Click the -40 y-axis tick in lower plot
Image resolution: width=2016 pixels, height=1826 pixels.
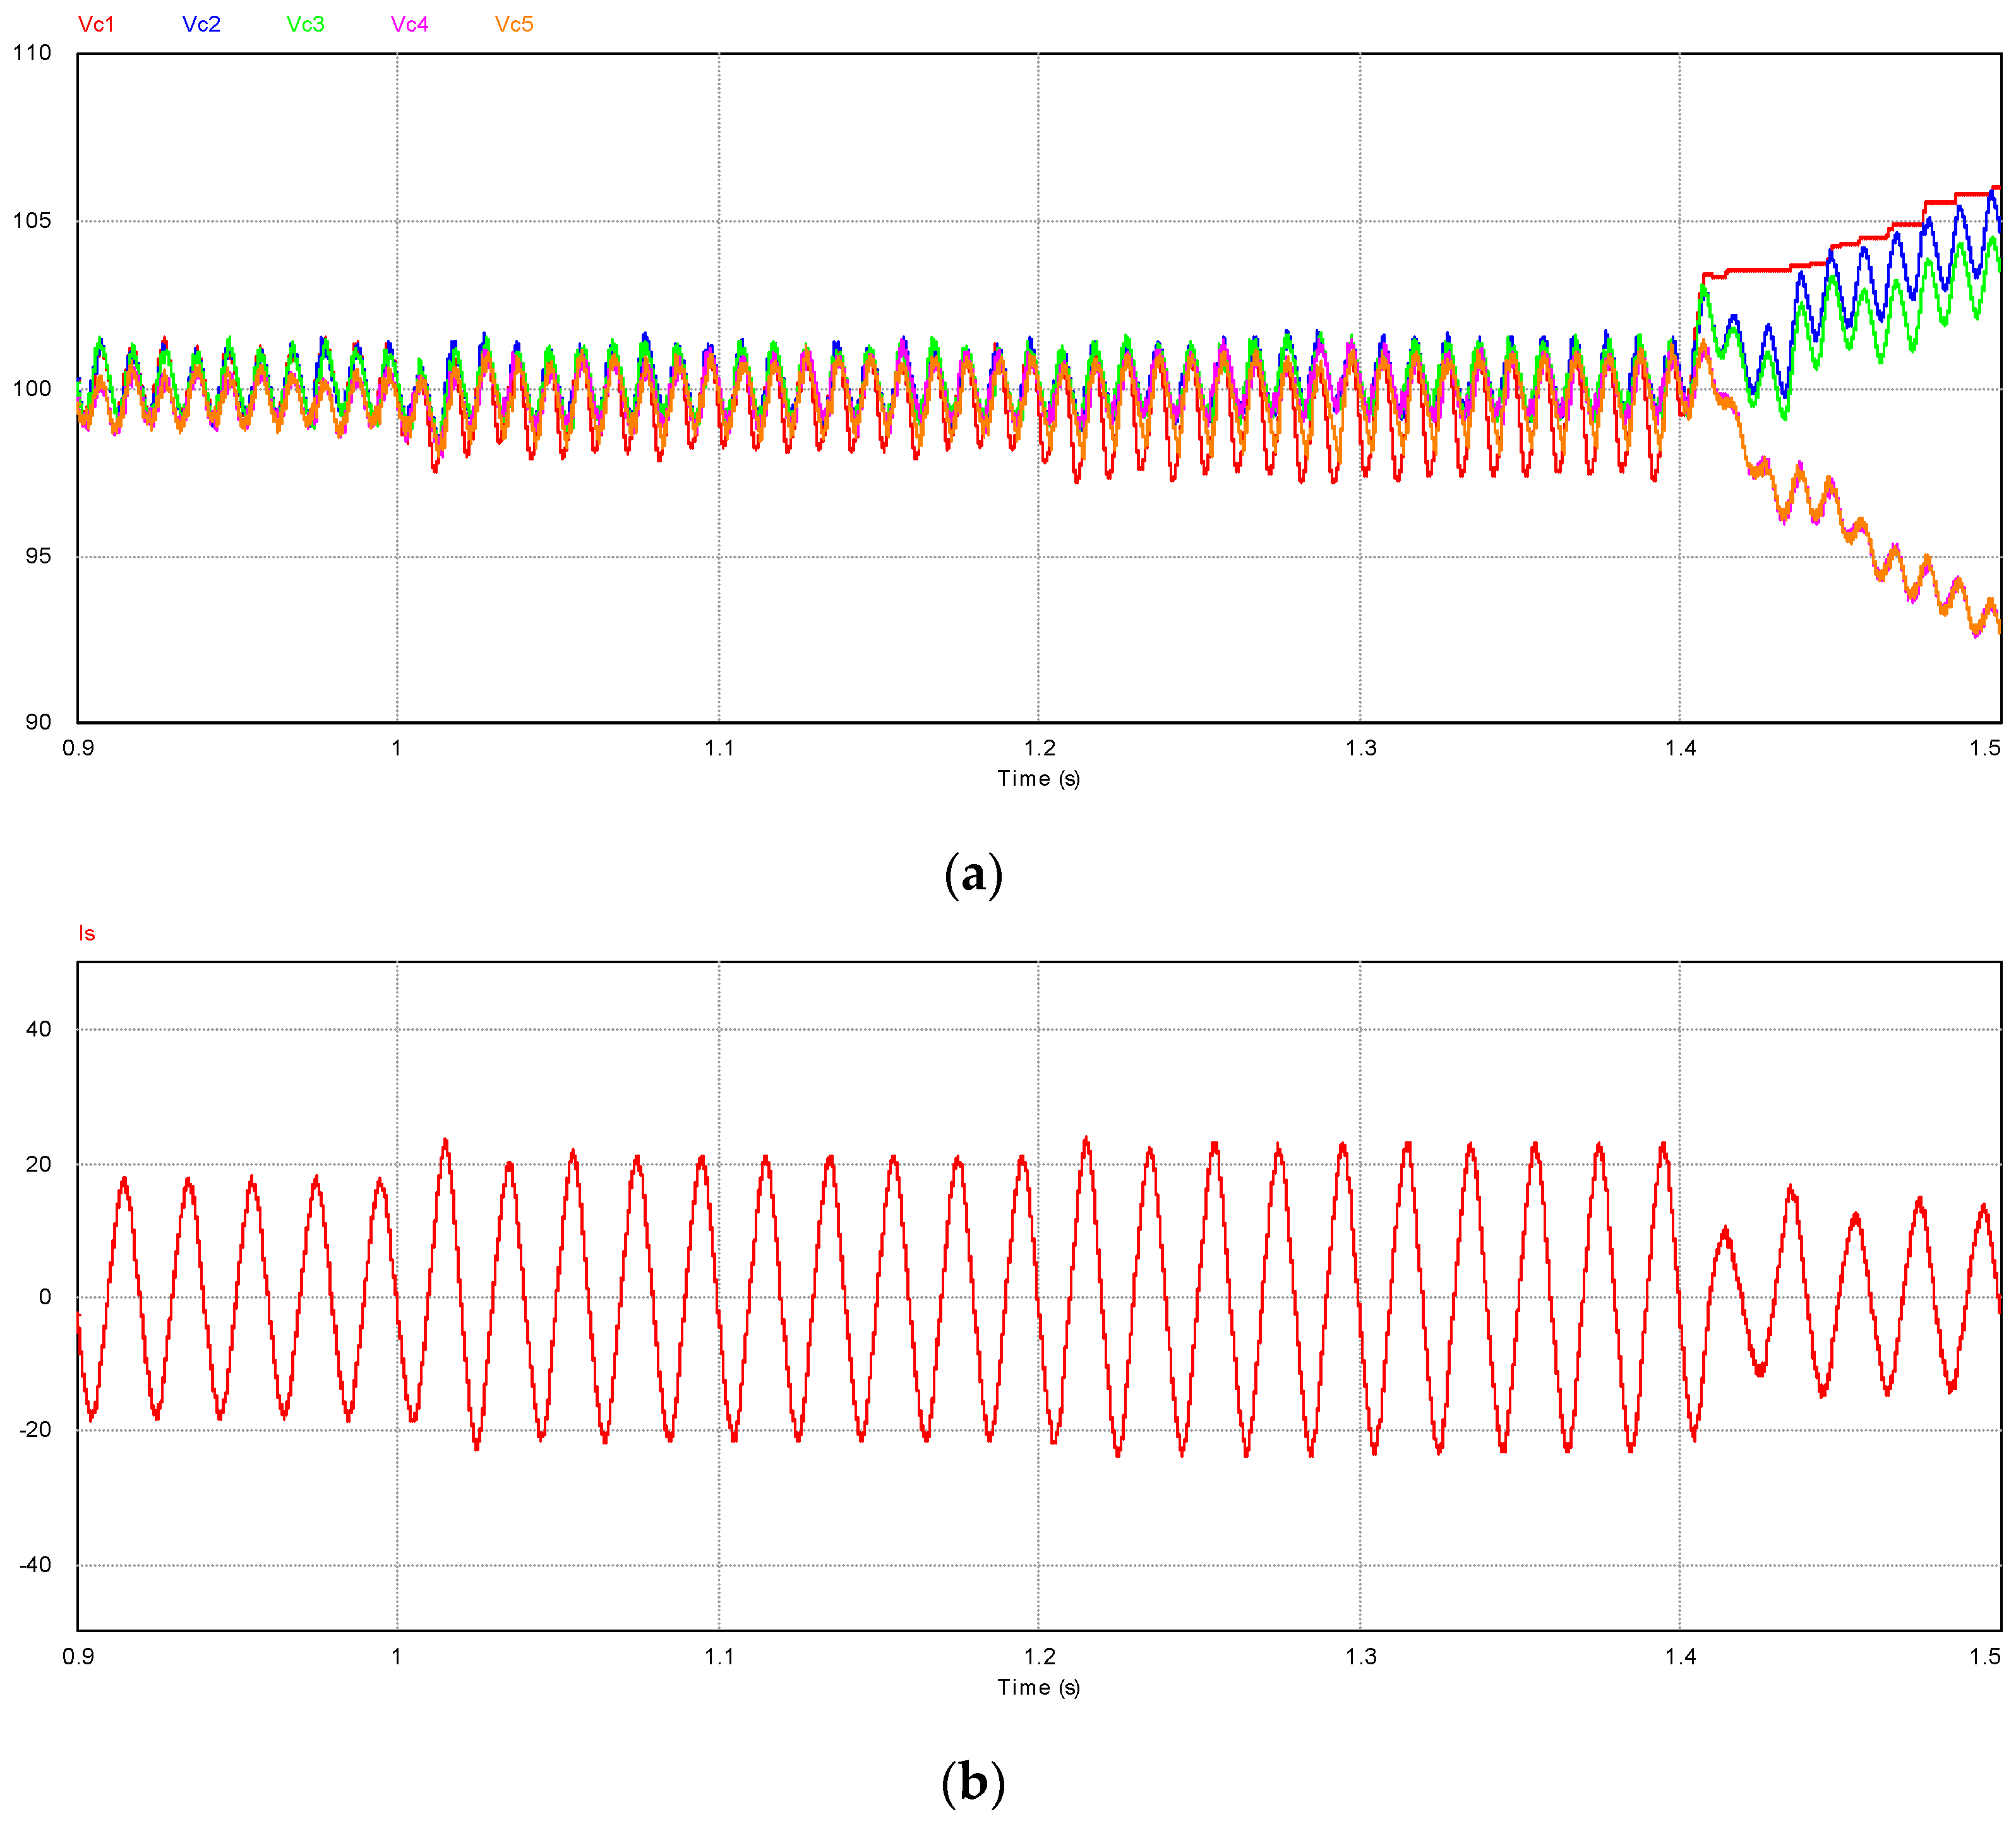pyautogui.click(x=35, y=1564)
